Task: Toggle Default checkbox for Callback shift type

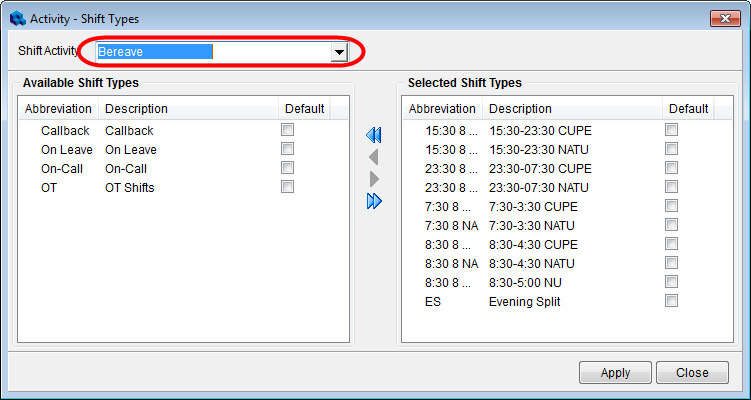Action: [287, 130]
